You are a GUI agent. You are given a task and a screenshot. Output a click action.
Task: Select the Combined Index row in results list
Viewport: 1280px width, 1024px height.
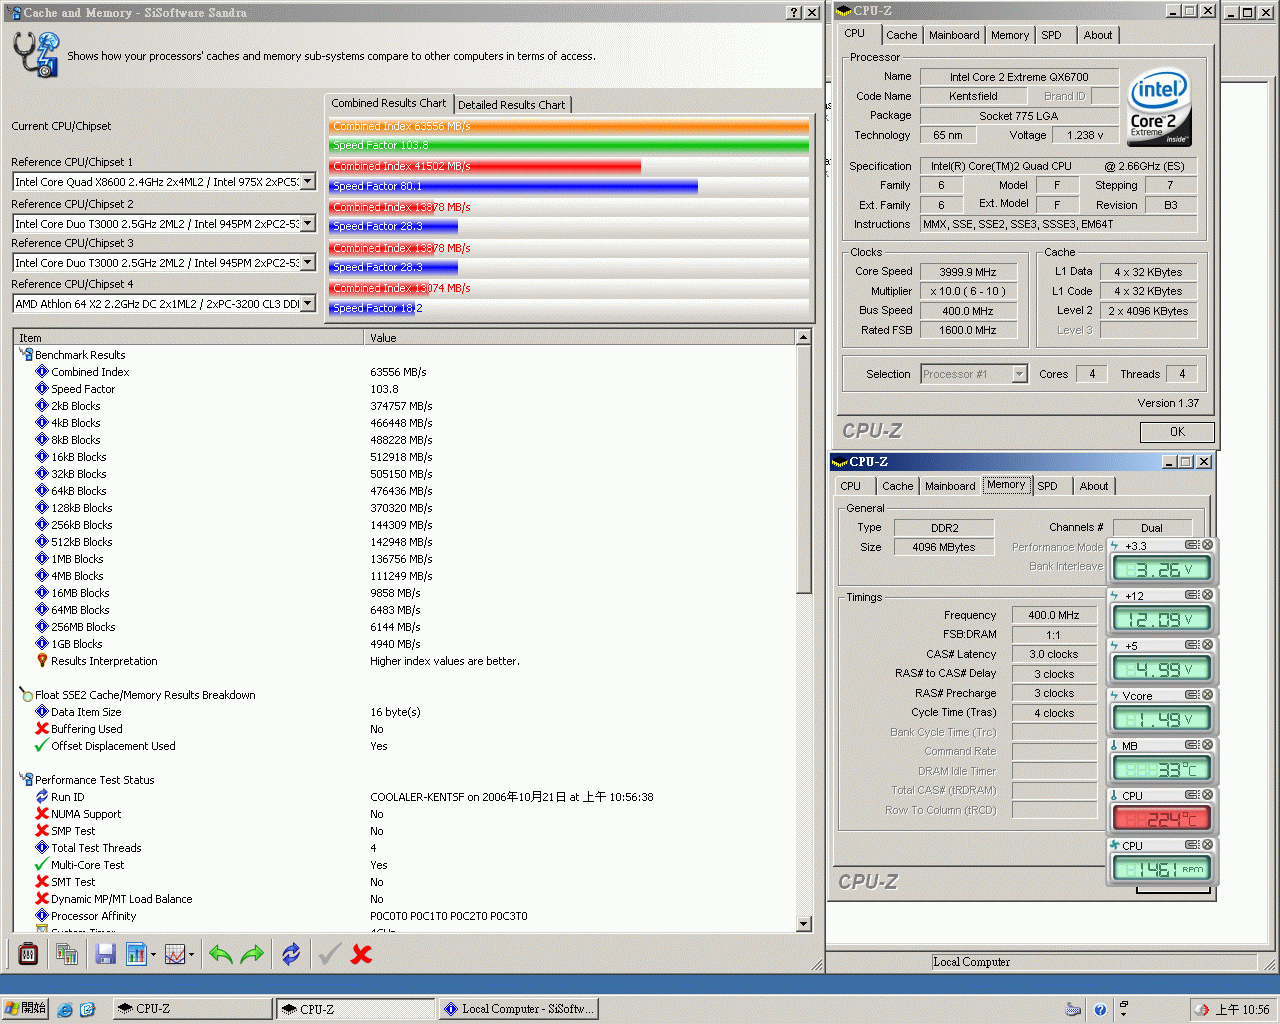click(404, 372)
